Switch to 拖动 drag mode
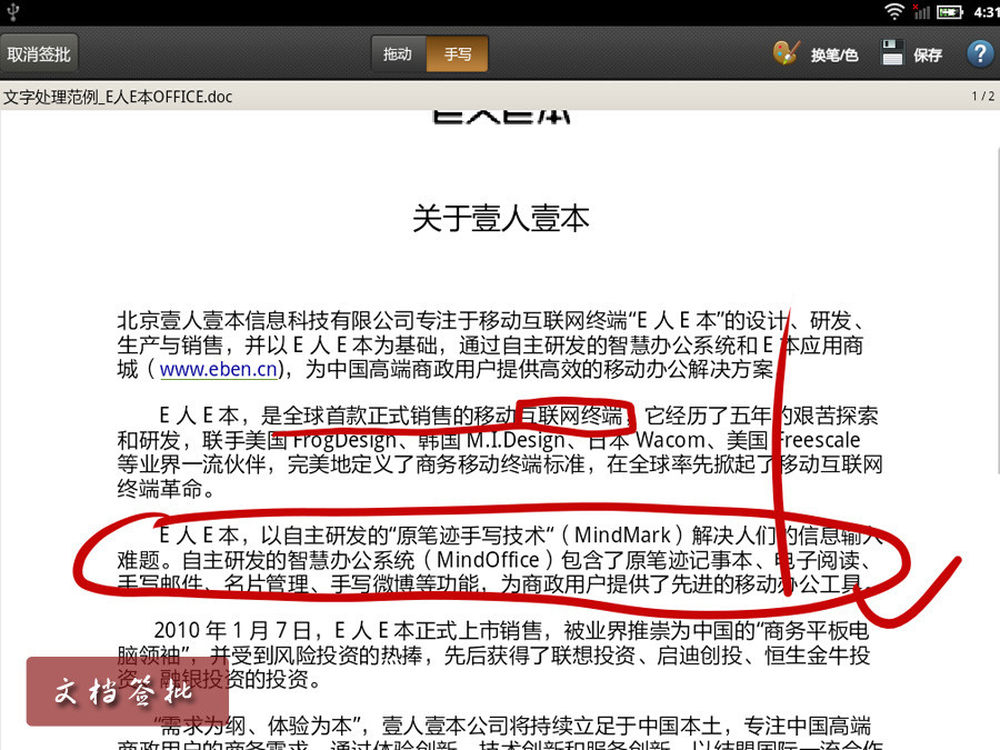Viewport: 1000px width, 750px height. click(x=399, y=54)
